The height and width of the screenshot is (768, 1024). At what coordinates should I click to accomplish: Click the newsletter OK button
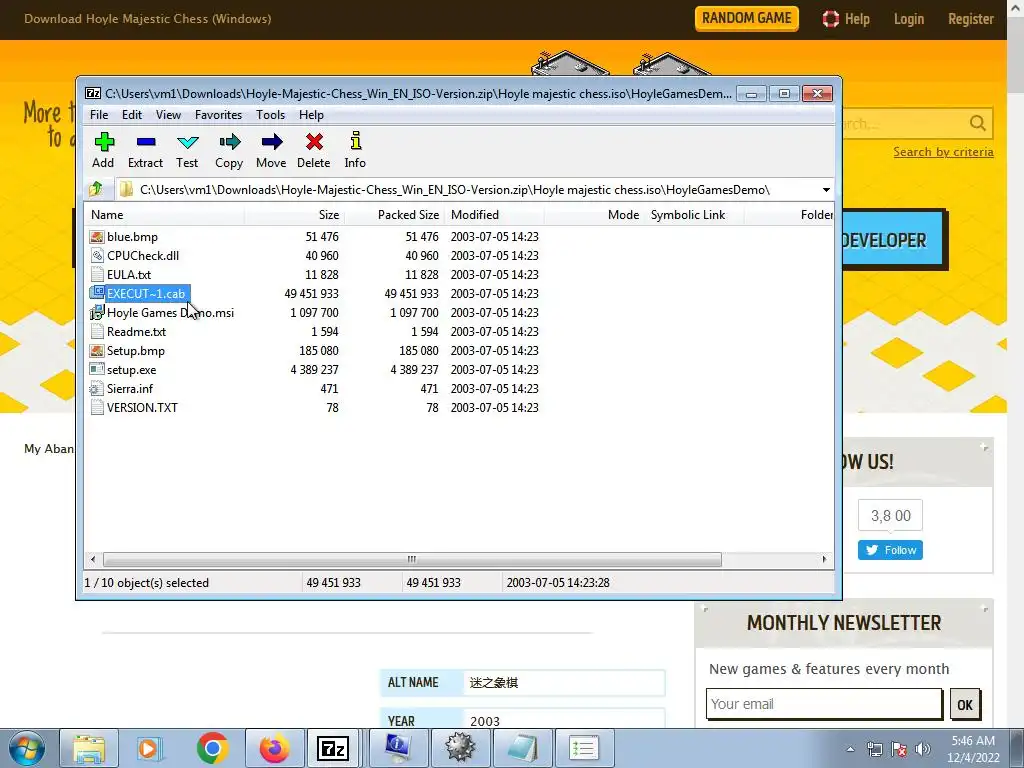coord(965,705)
